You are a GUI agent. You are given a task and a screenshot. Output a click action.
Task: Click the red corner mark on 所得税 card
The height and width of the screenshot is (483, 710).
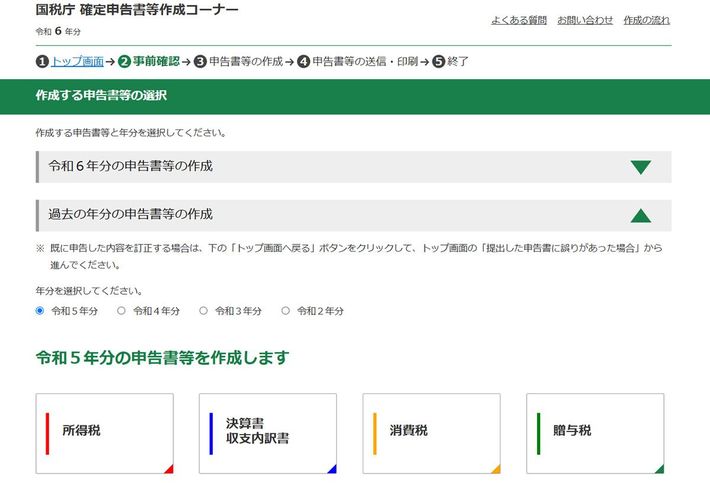coord(168,468)
